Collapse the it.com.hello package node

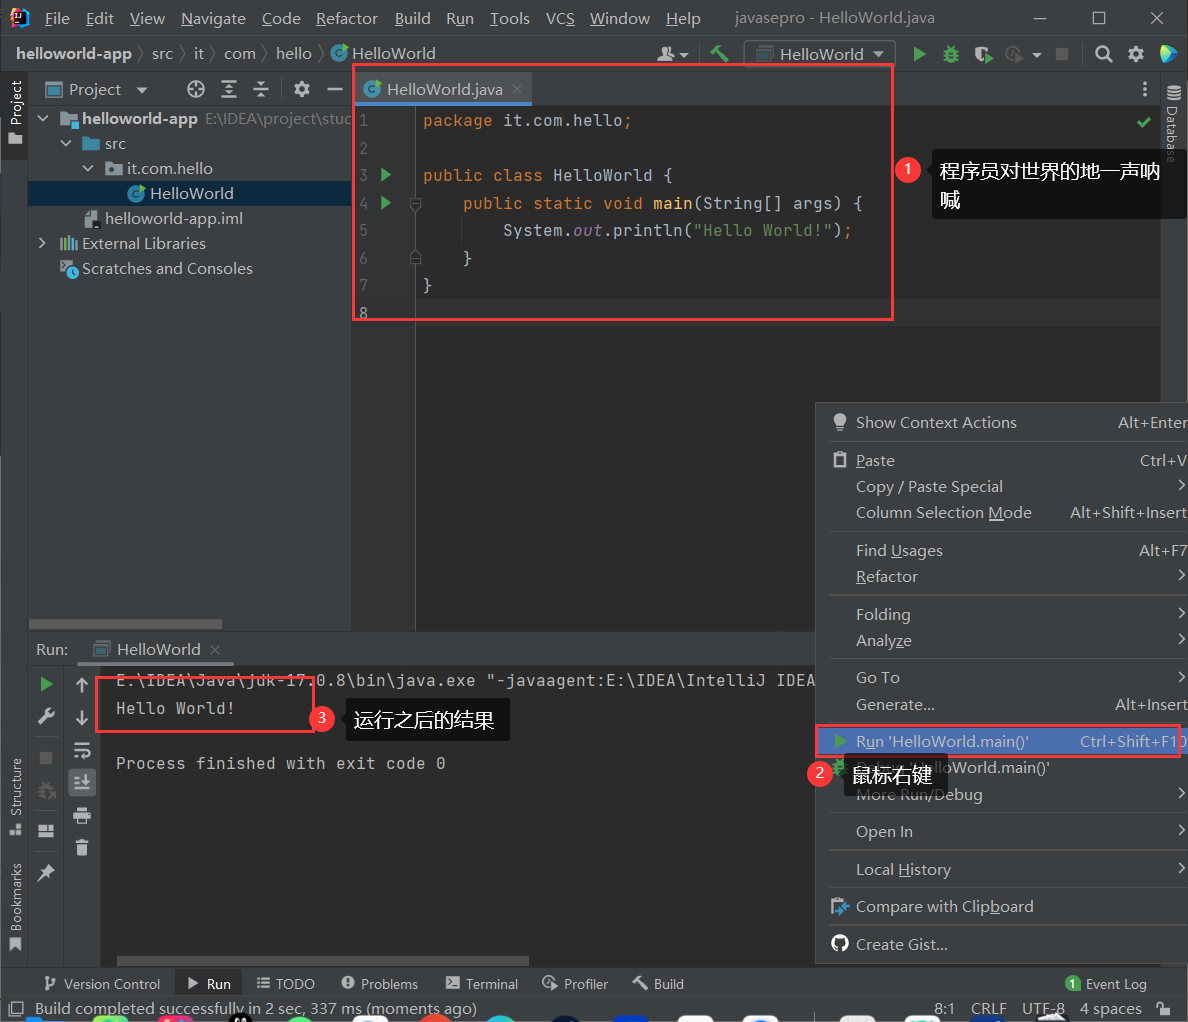tap(88, 168)
